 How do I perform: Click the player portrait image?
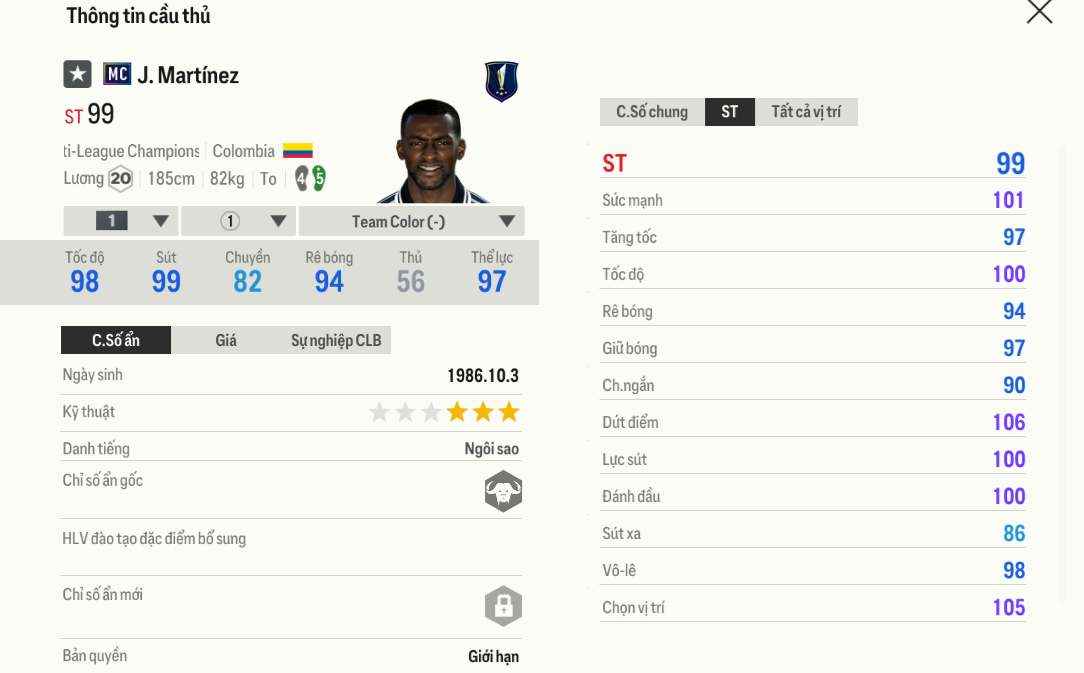[x=430, y=152]
